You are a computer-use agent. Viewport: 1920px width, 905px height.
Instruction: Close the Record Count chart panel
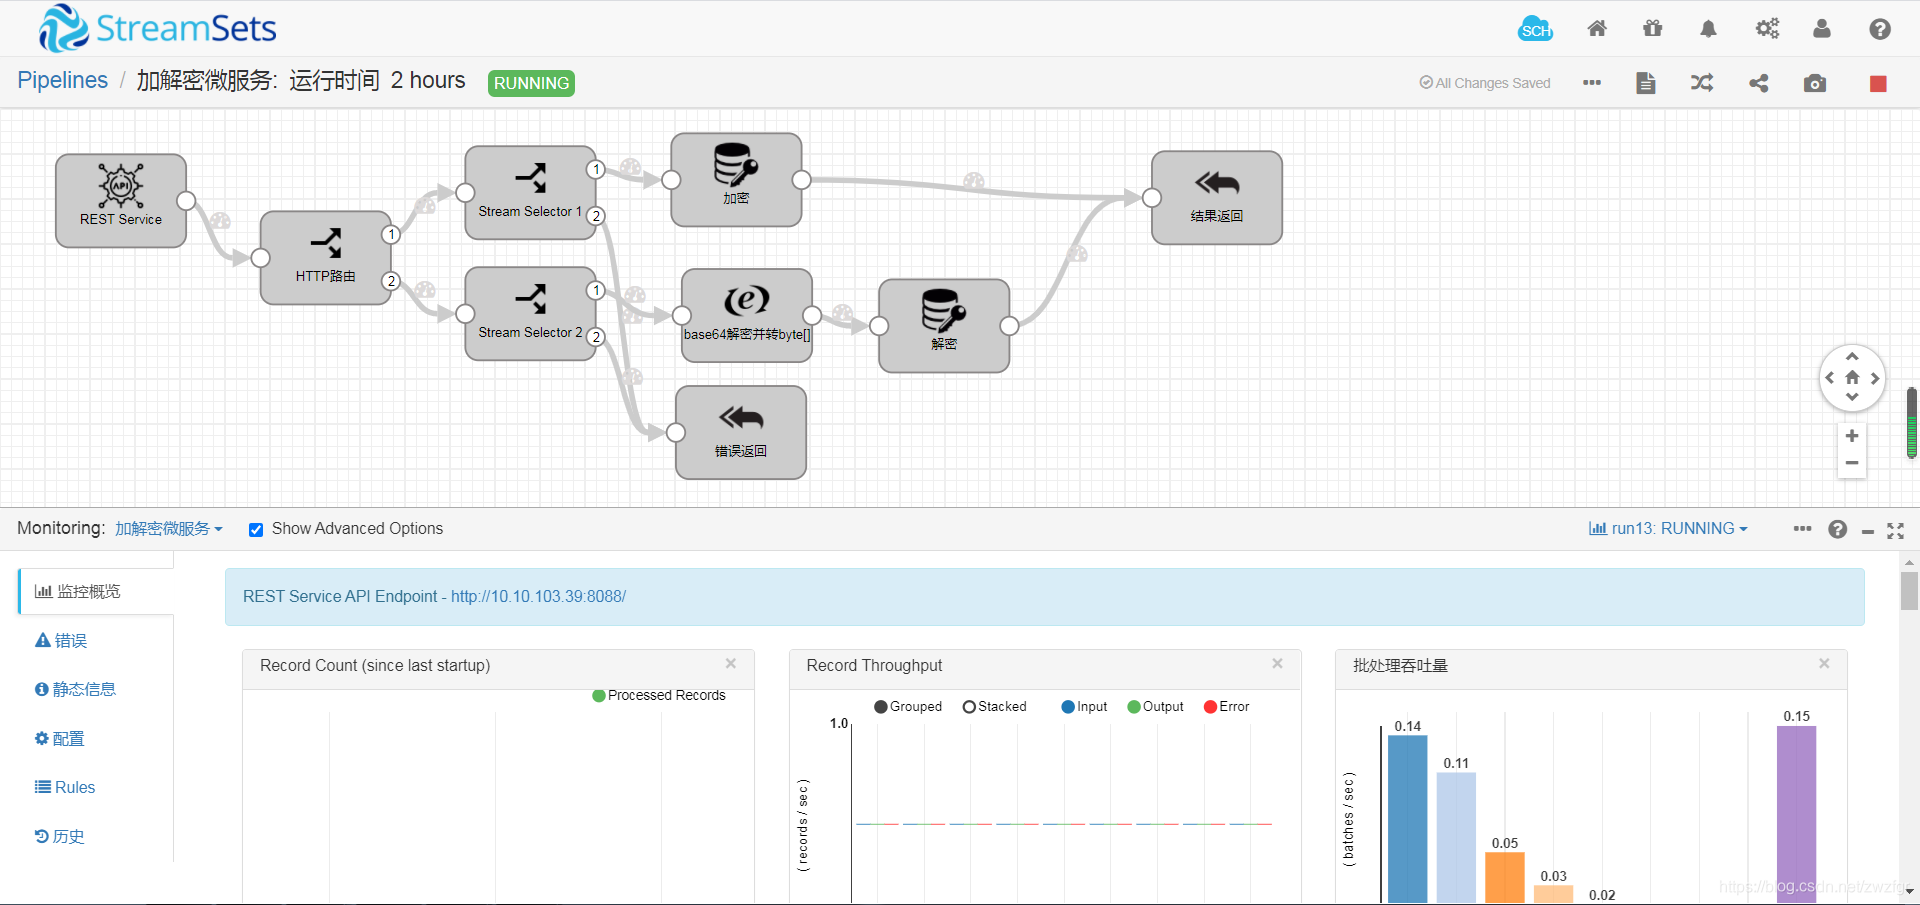[x=731, y=663]
